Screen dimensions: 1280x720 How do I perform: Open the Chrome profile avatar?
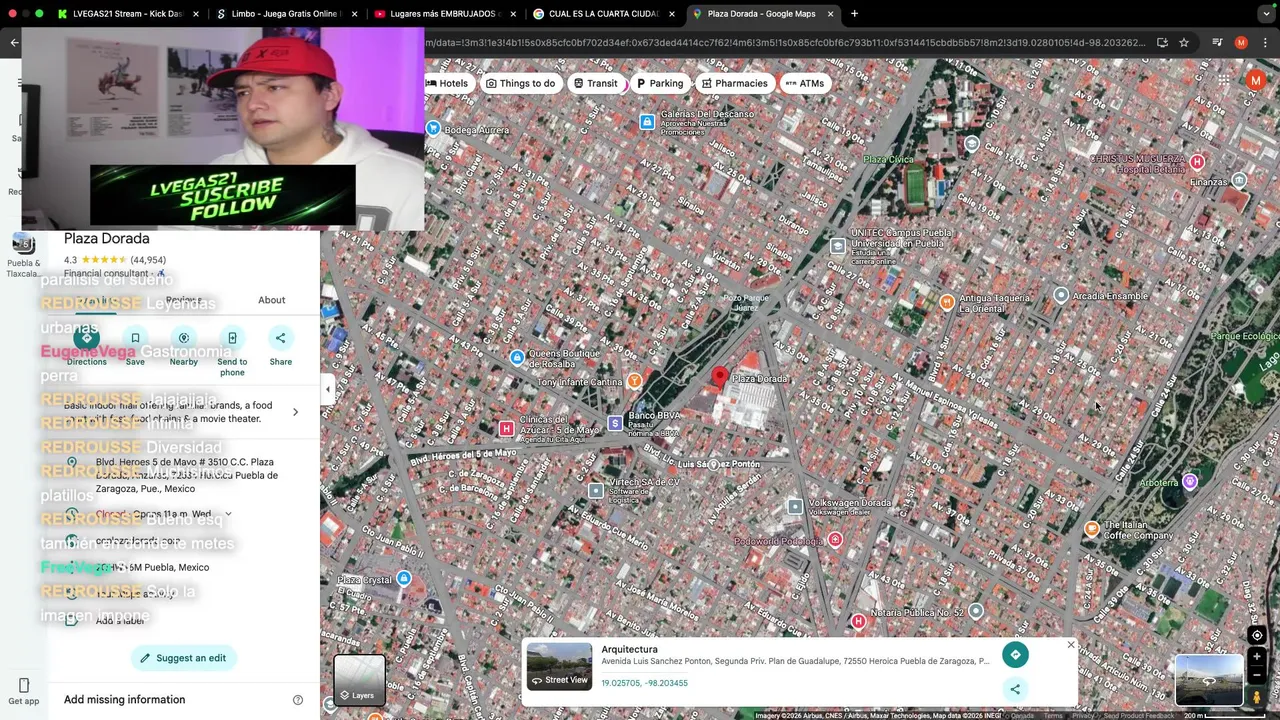point(1241,43)
